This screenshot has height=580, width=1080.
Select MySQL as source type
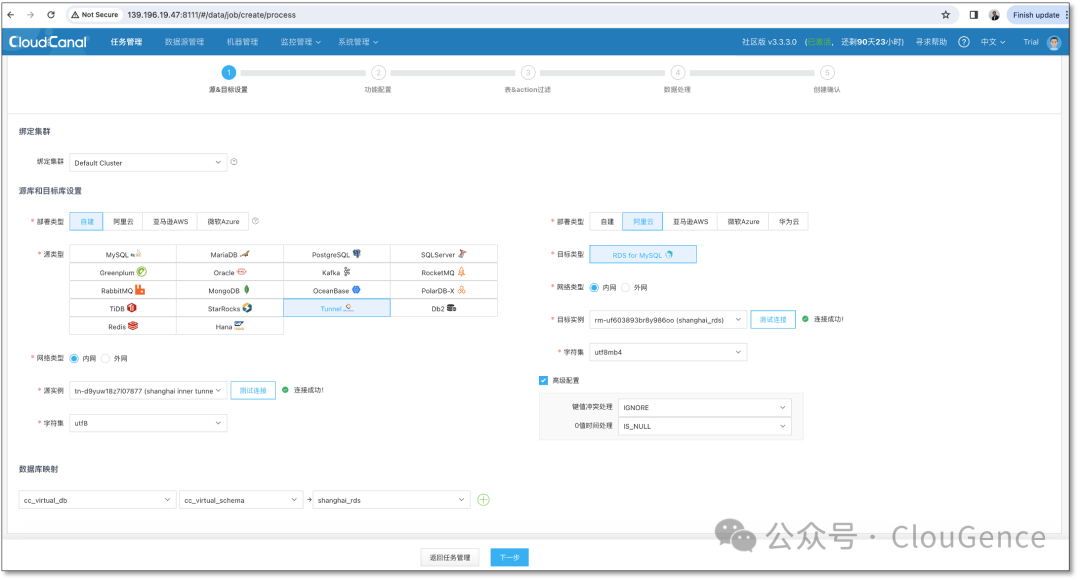(123, 254)
